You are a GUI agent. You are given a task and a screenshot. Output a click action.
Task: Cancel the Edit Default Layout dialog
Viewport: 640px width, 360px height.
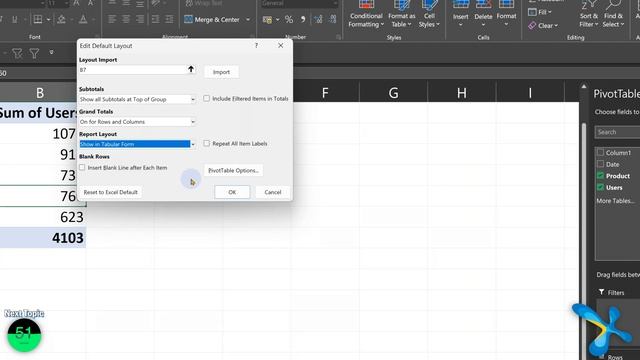(x=273, y=192)
